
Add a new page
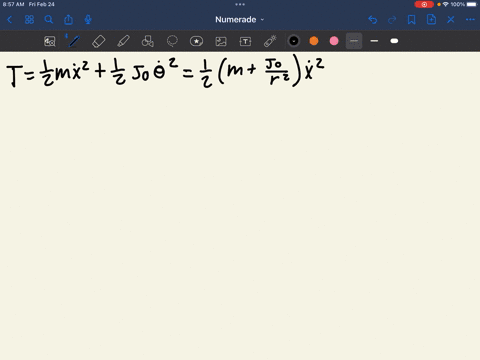[431, 19]
